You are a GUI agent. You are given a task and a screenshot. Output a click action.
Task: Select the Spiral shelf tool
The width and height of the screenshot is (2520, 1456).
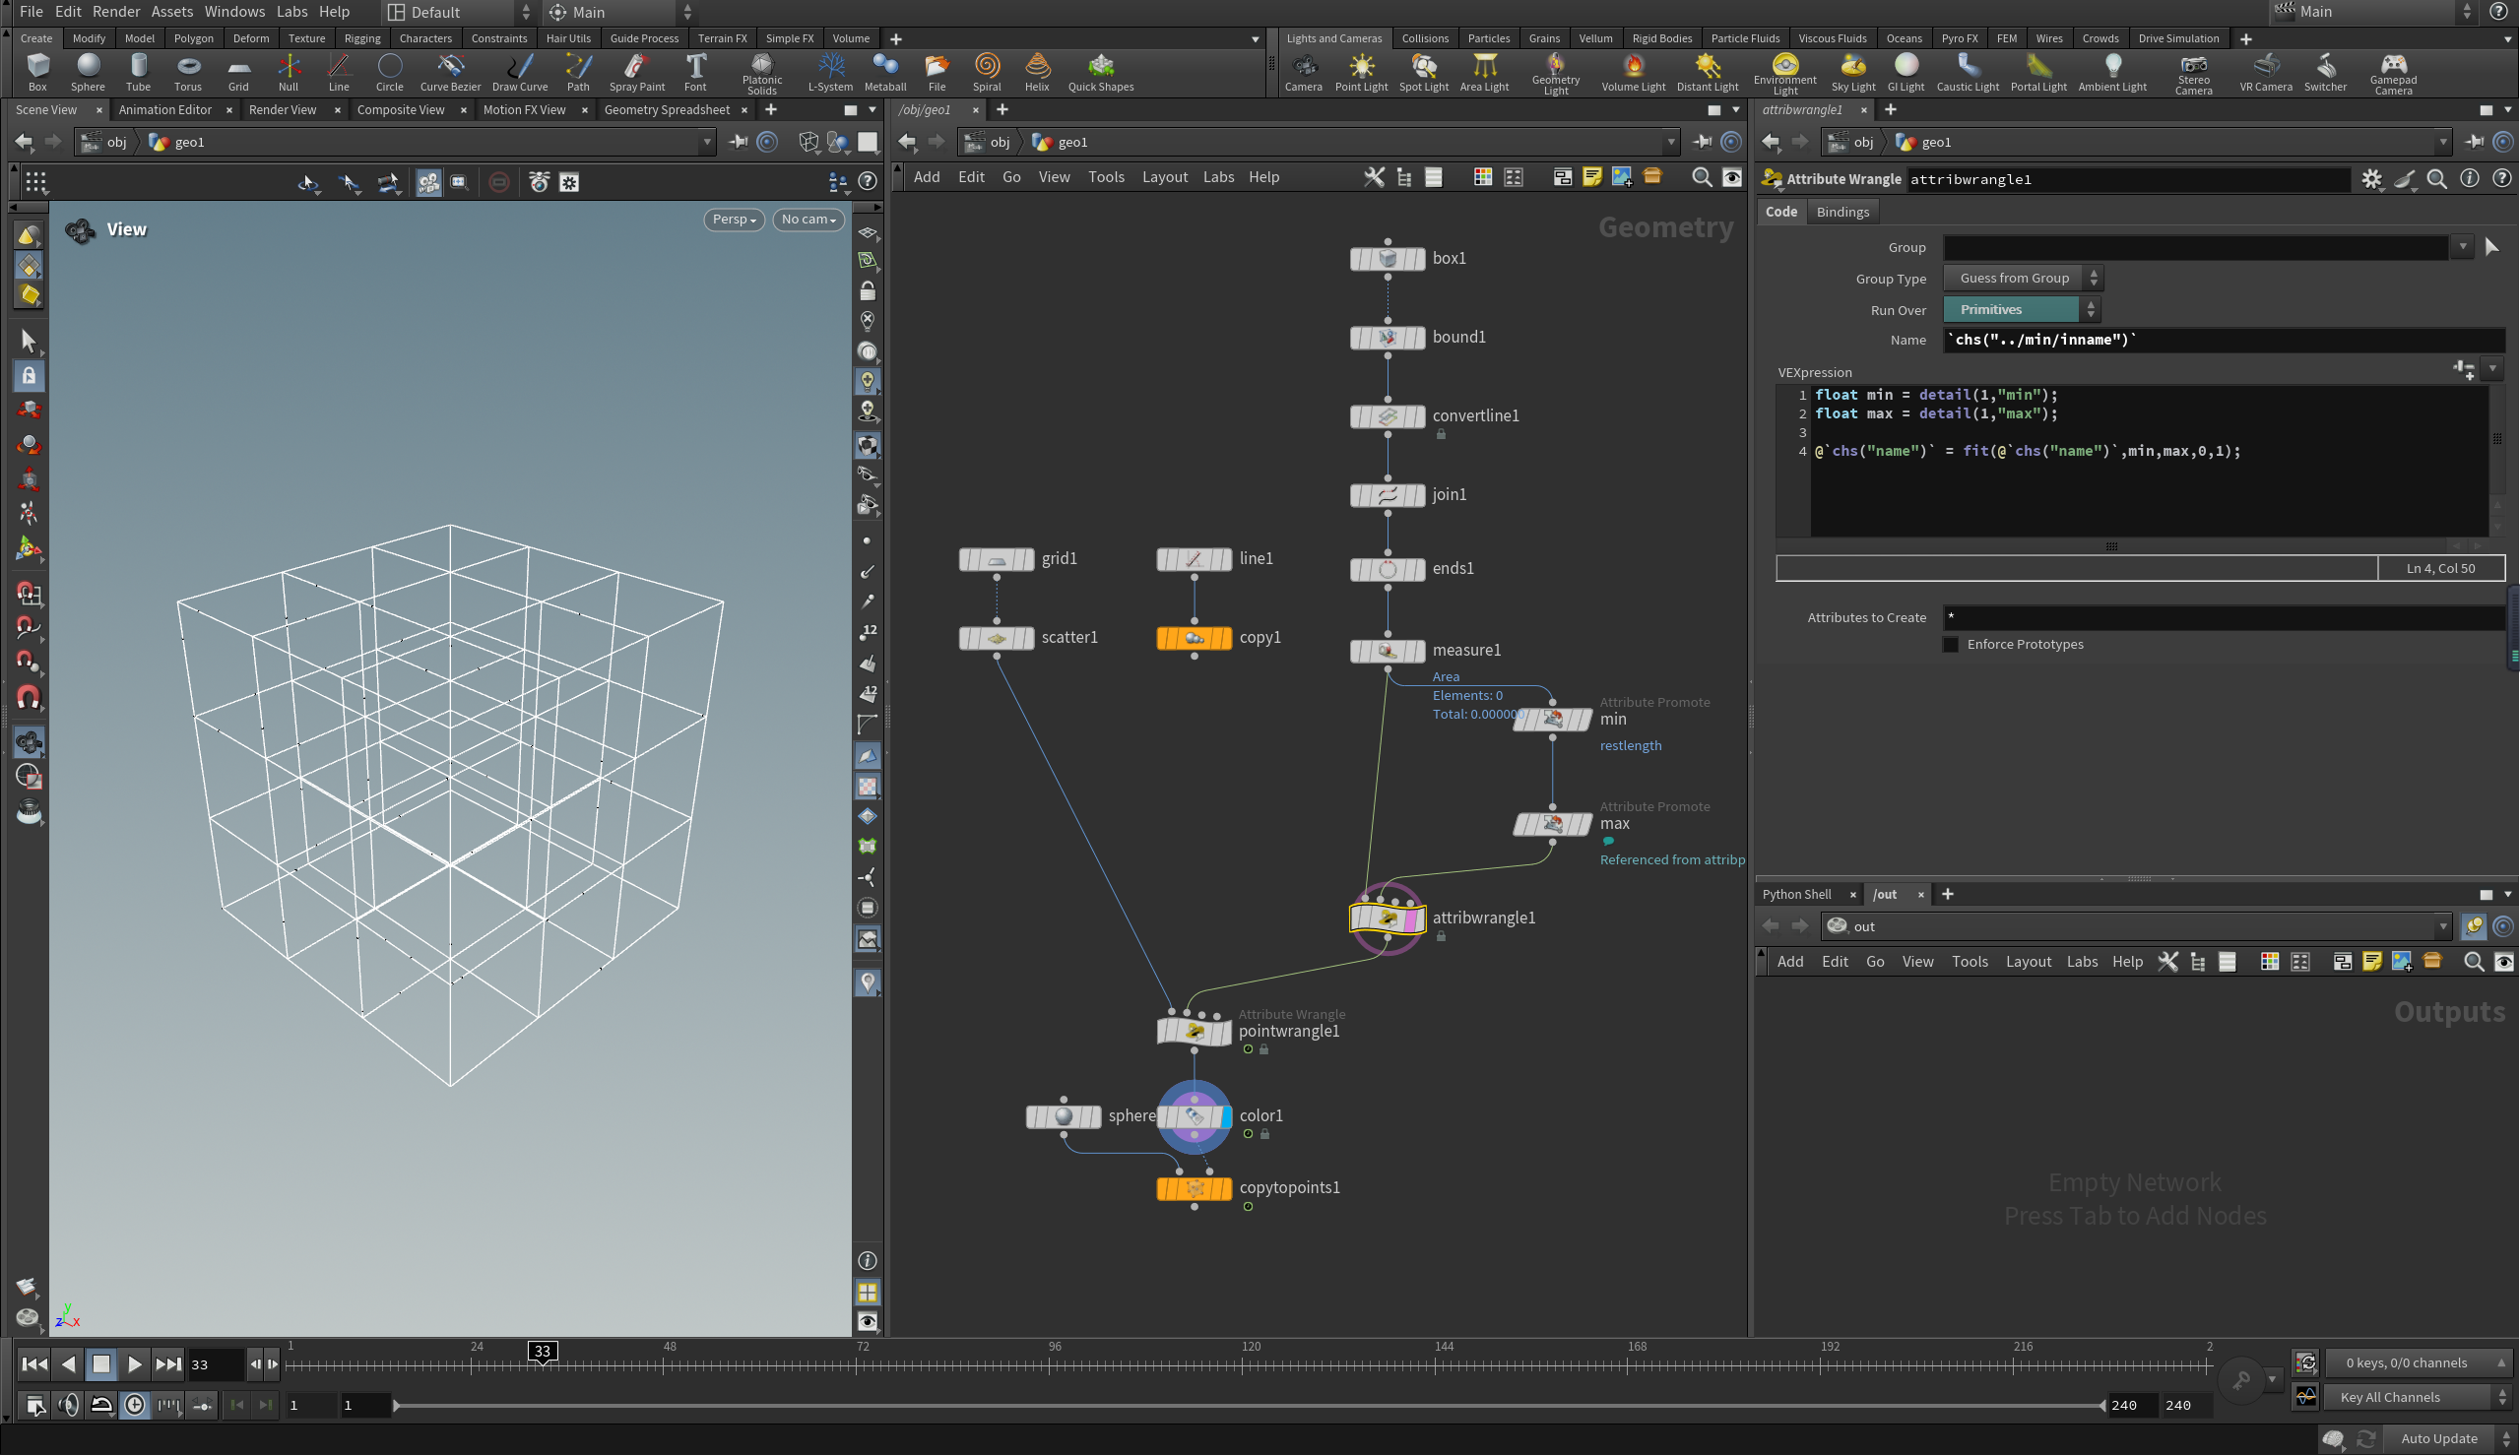click(x=987, y=72)
